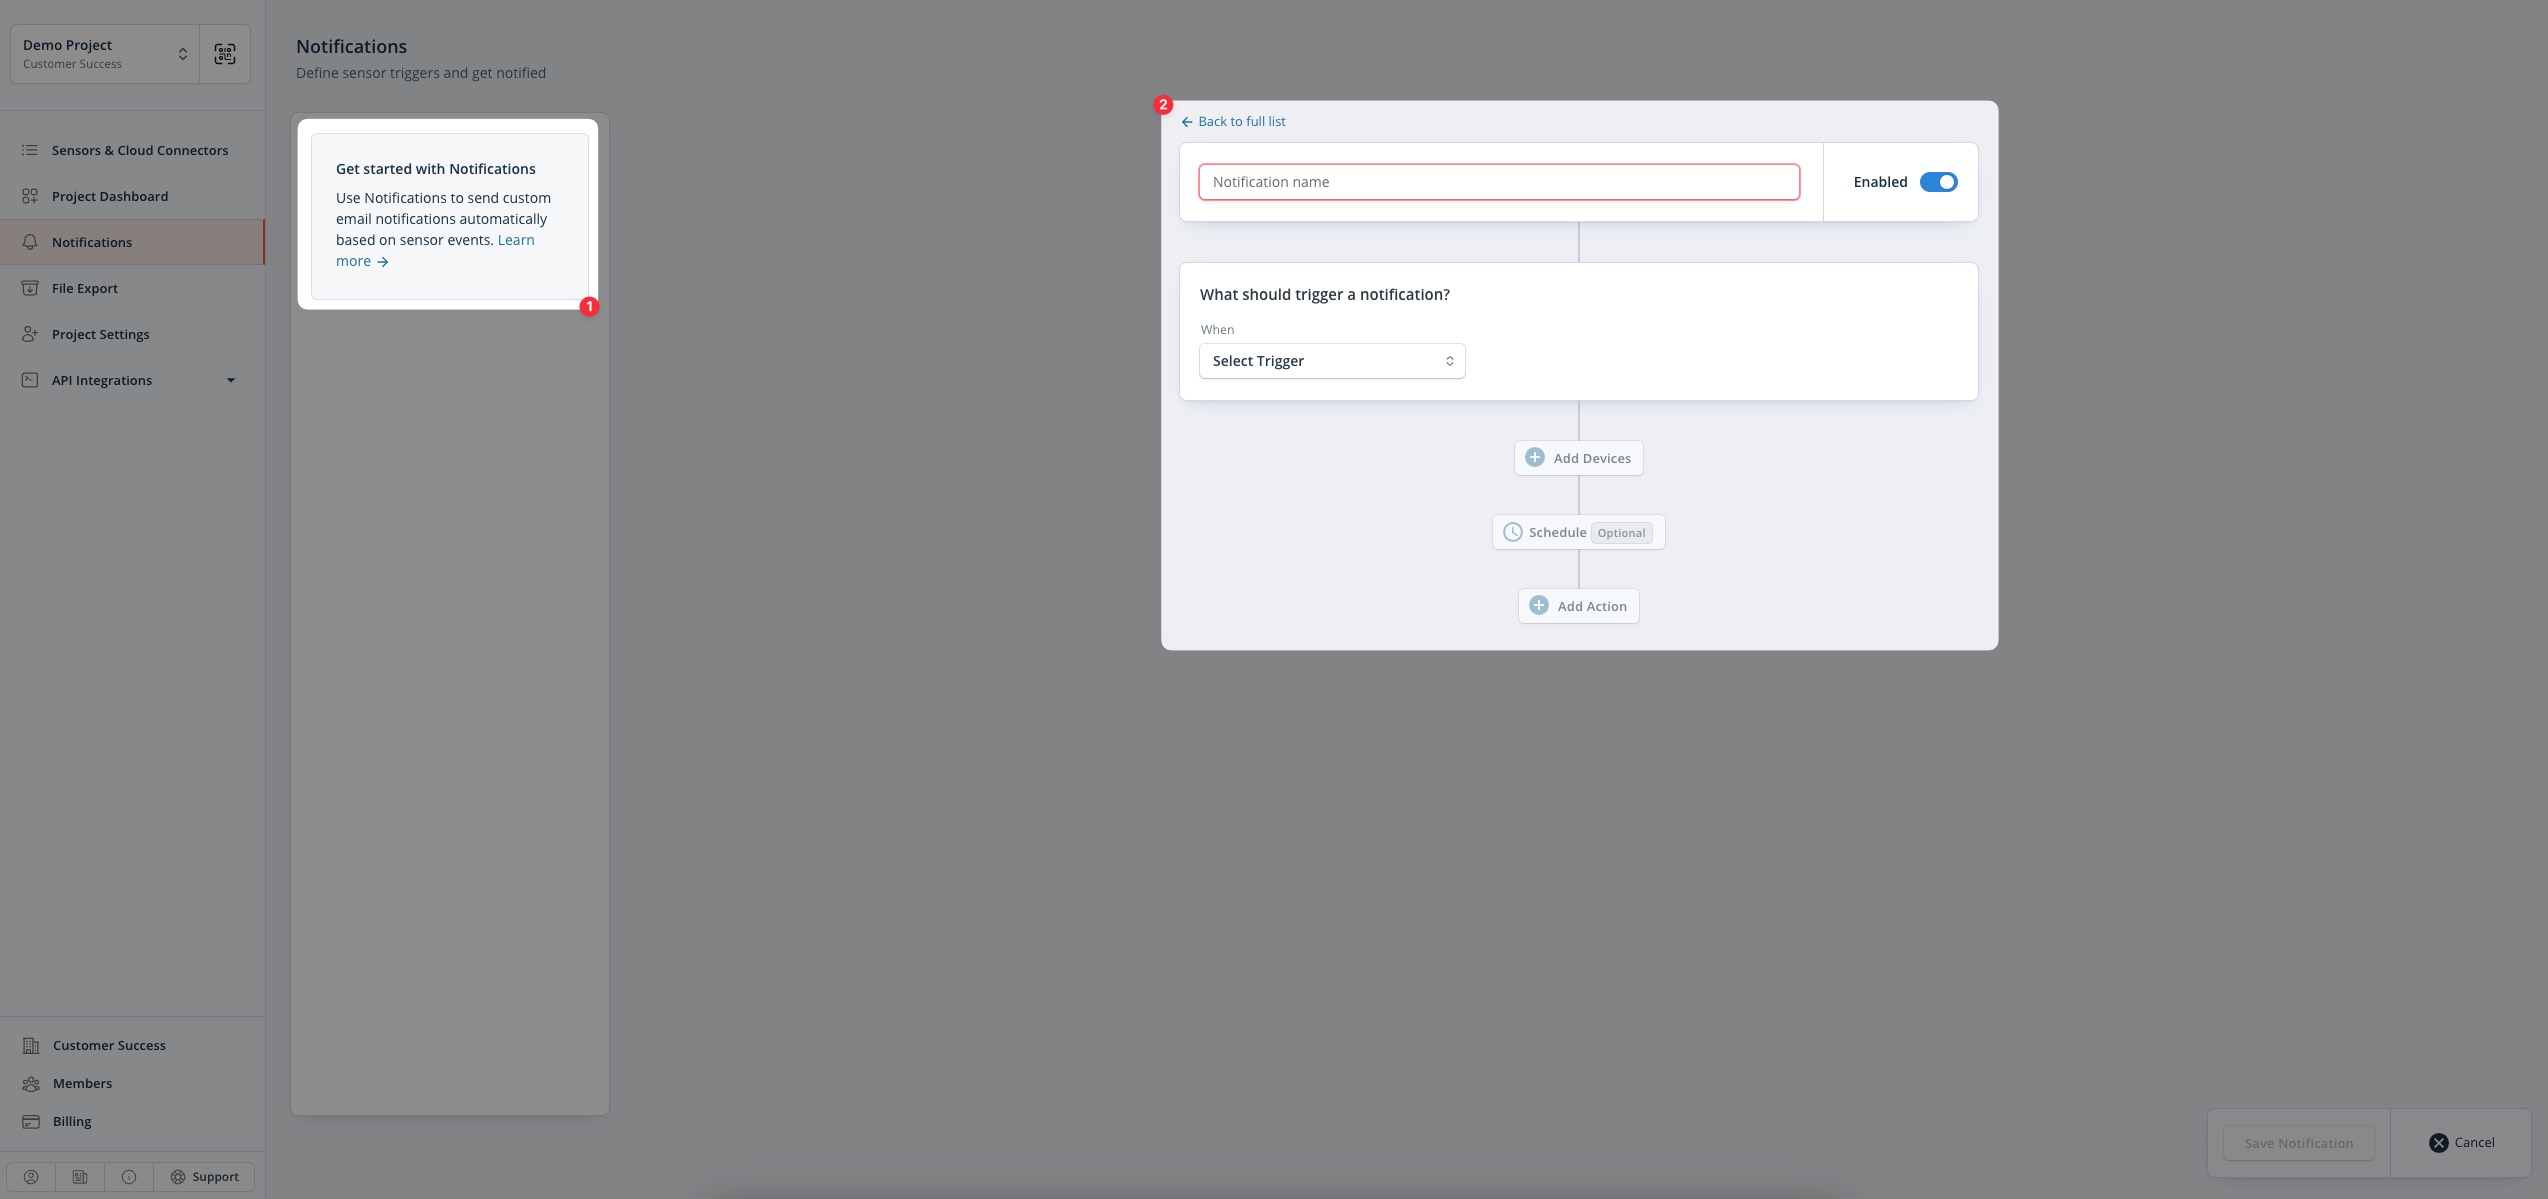Click the Support lifebuoy button
This screenshot has height=1199, width=2548.
(x=204, y=1177)
